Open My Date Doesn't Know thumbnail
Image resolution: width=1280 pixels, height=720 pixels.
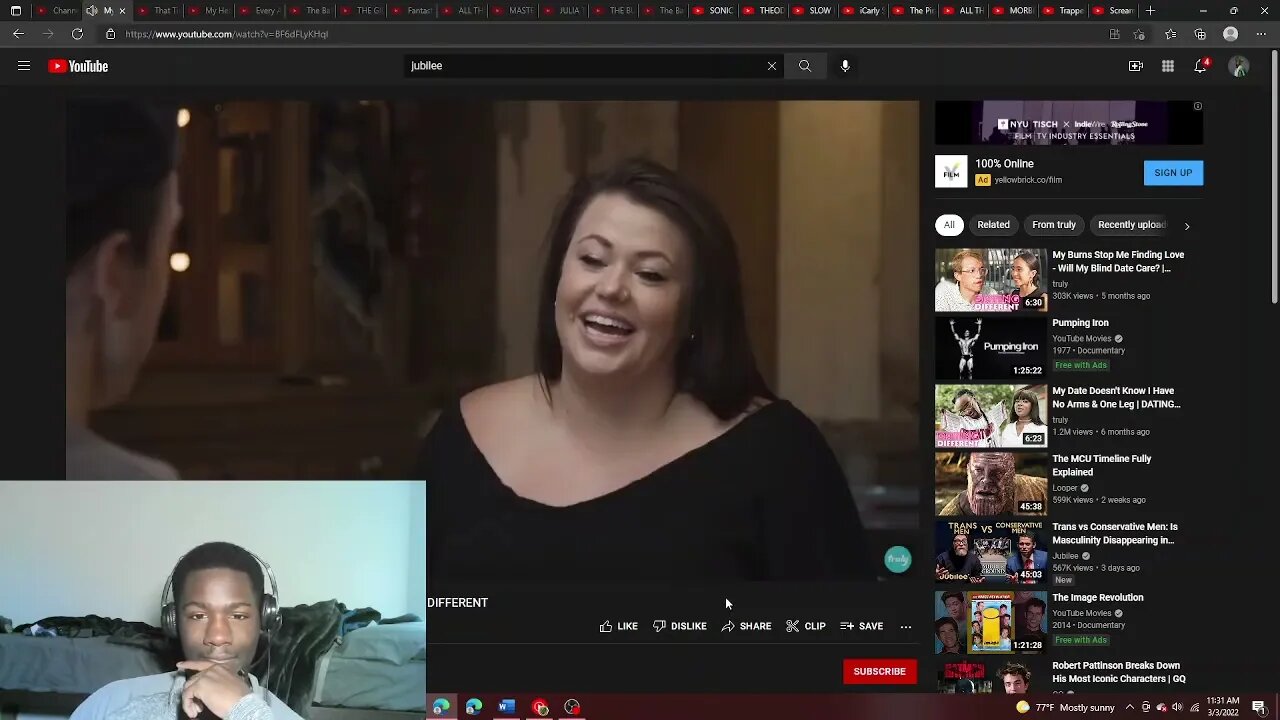click(x=991, y=416)
